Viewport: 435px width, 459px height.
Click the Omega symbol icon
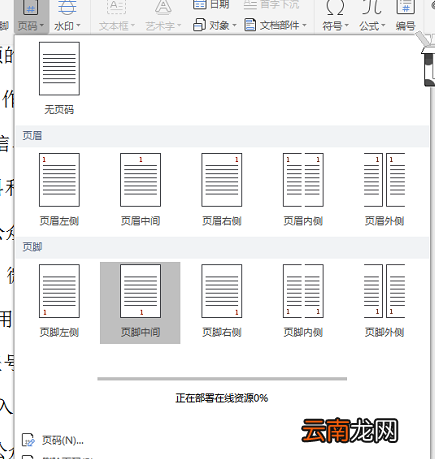click(x=335, y=7)
